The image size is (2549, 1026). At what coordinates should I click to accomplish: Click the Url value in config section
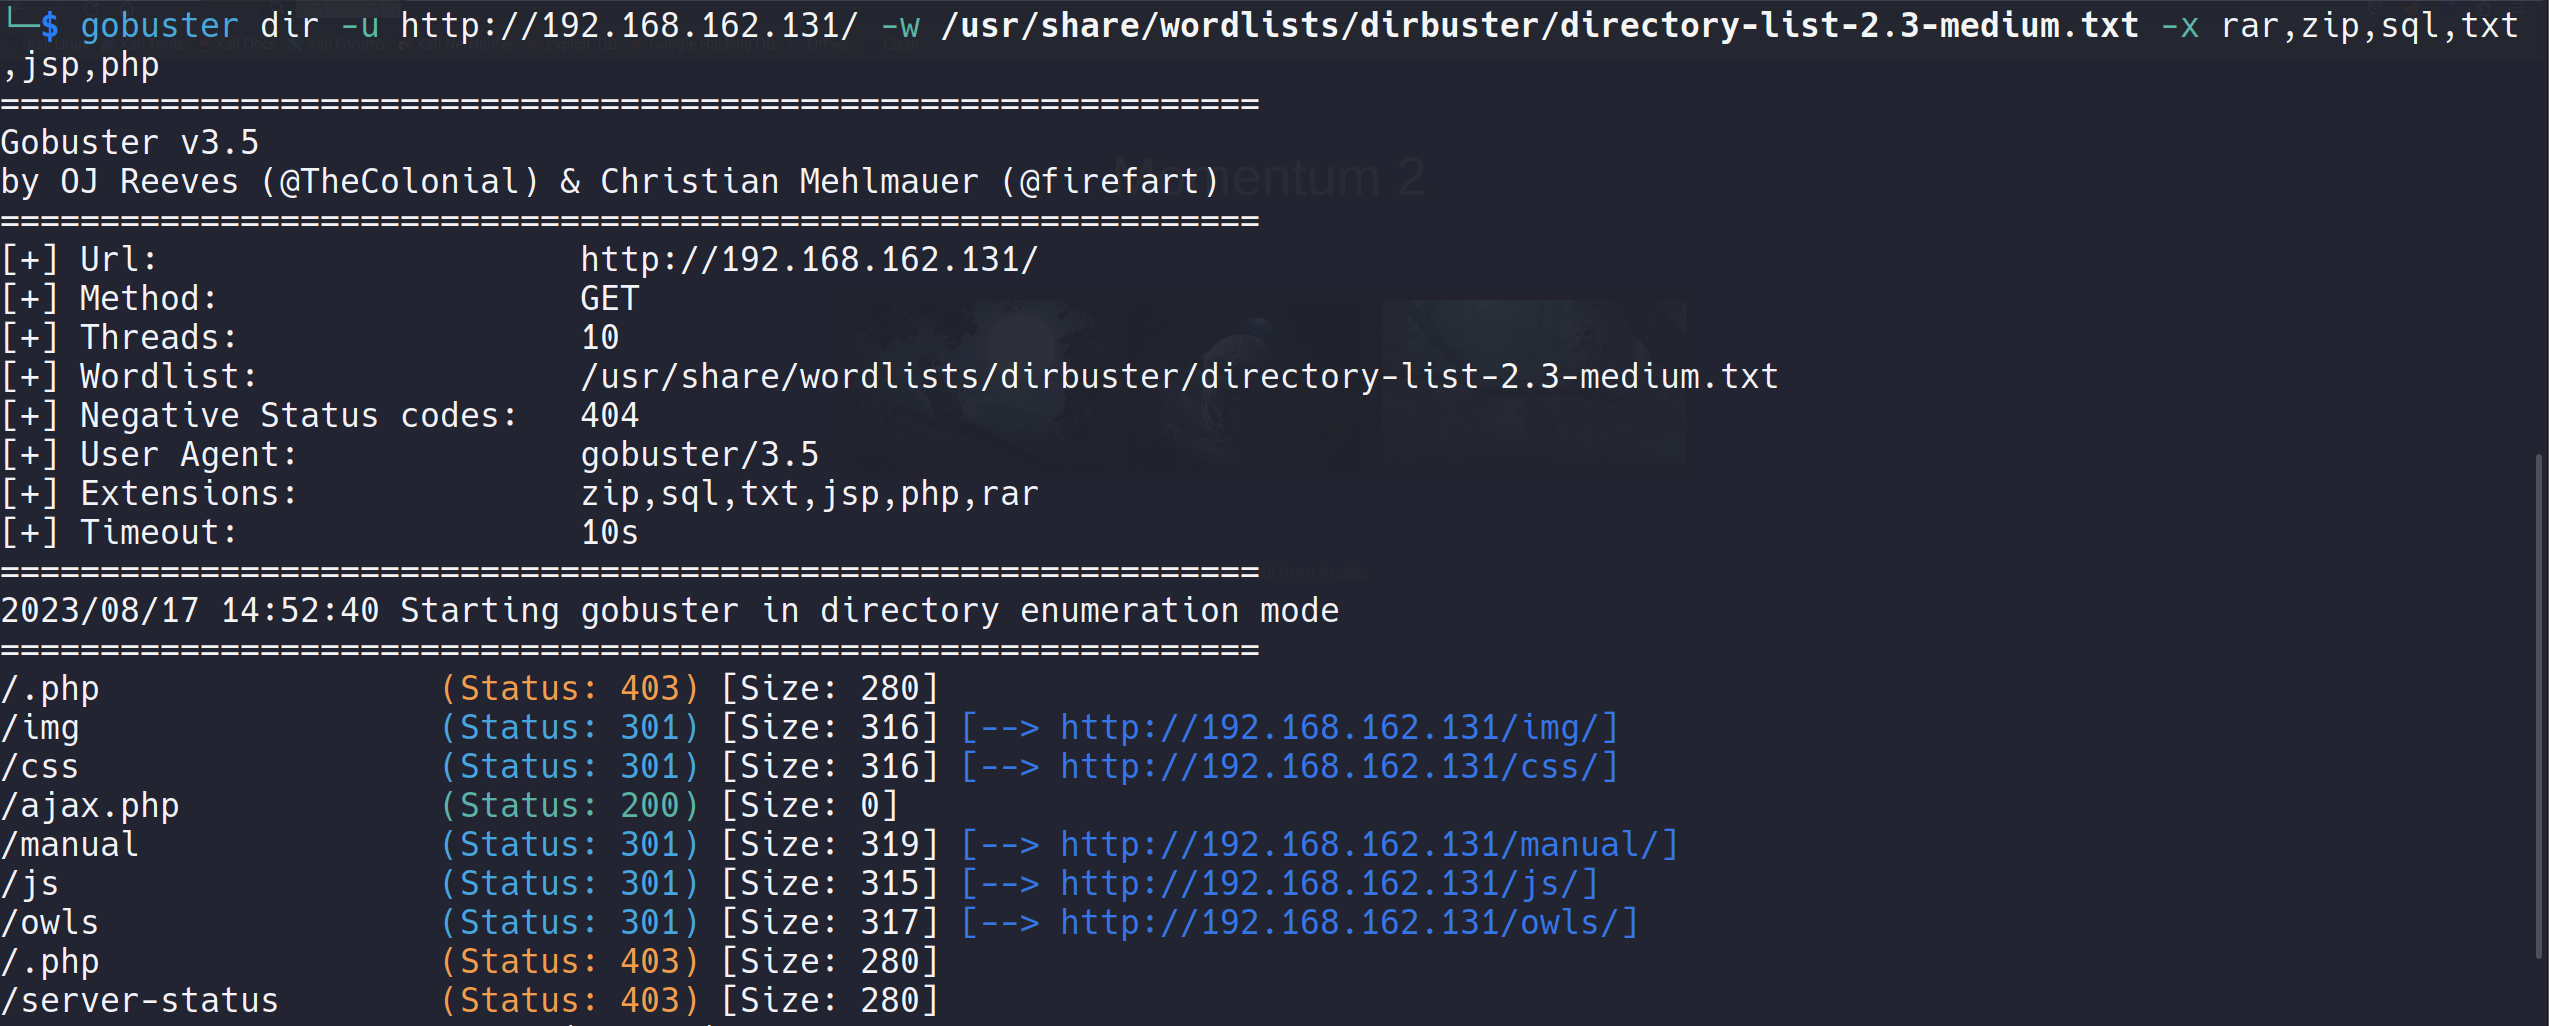coord(809,260)
